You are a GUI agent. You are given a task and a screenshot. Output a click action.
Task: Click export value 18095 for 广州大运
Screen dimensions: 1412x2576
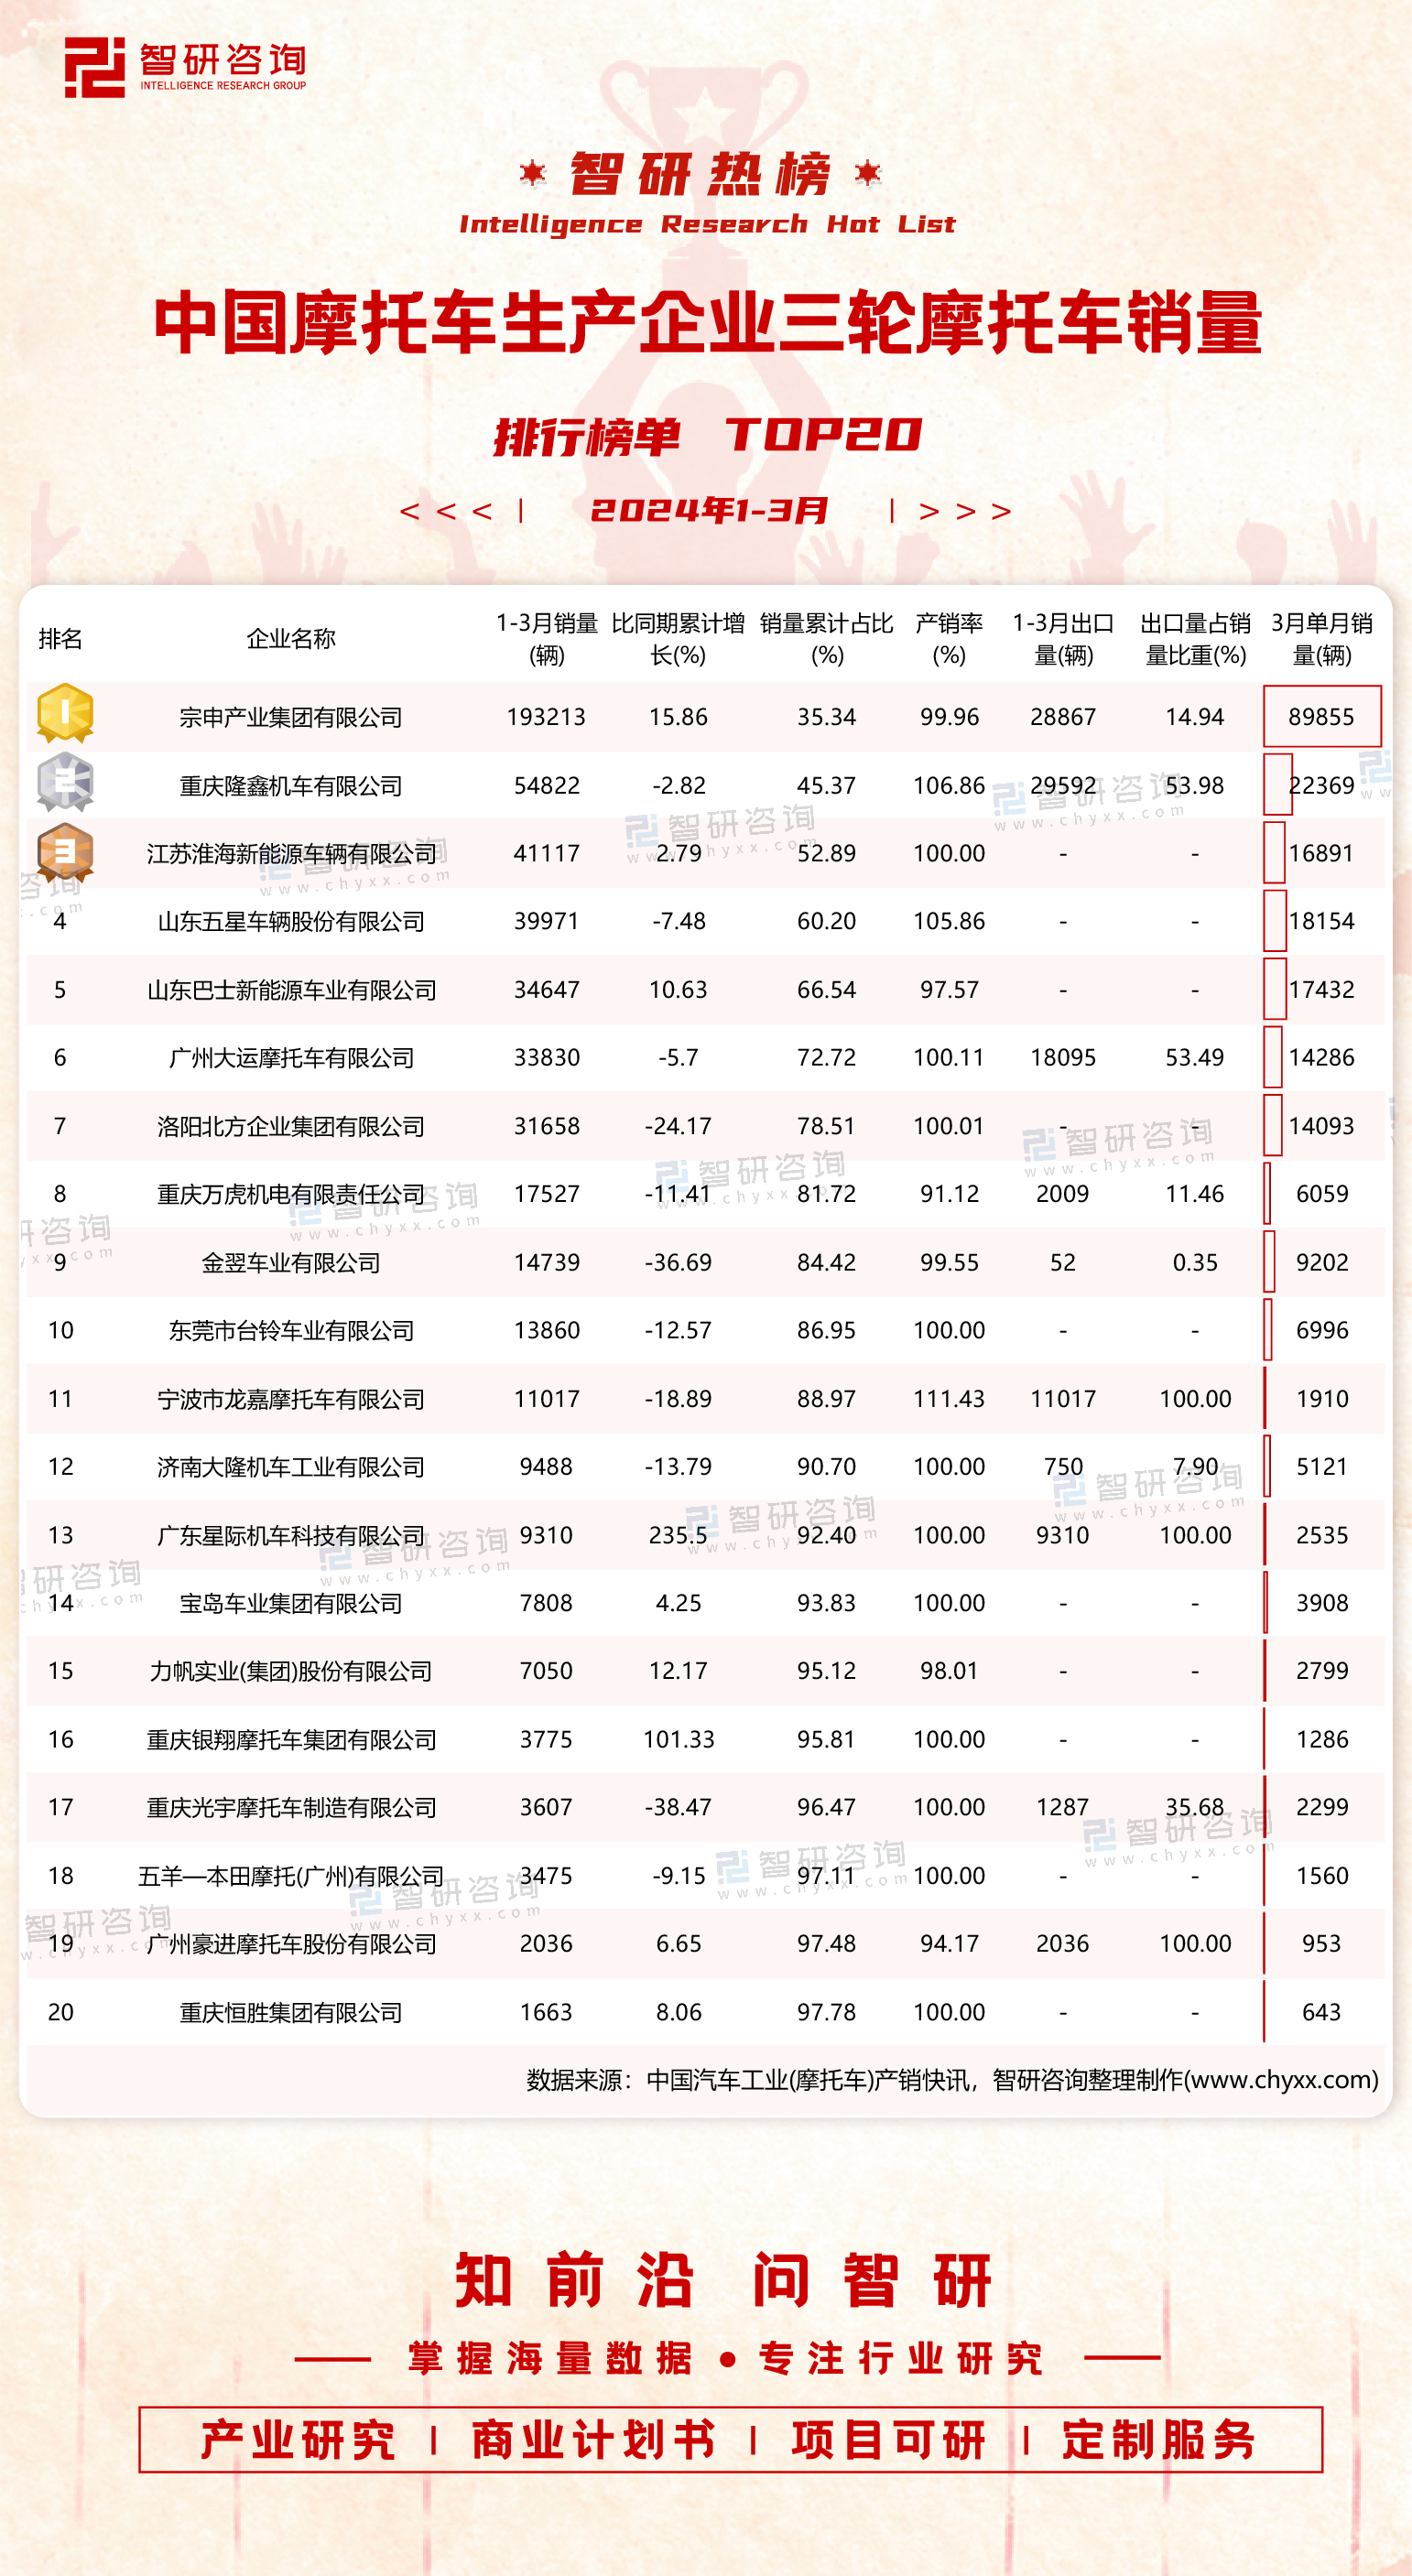(1063, 1058)
